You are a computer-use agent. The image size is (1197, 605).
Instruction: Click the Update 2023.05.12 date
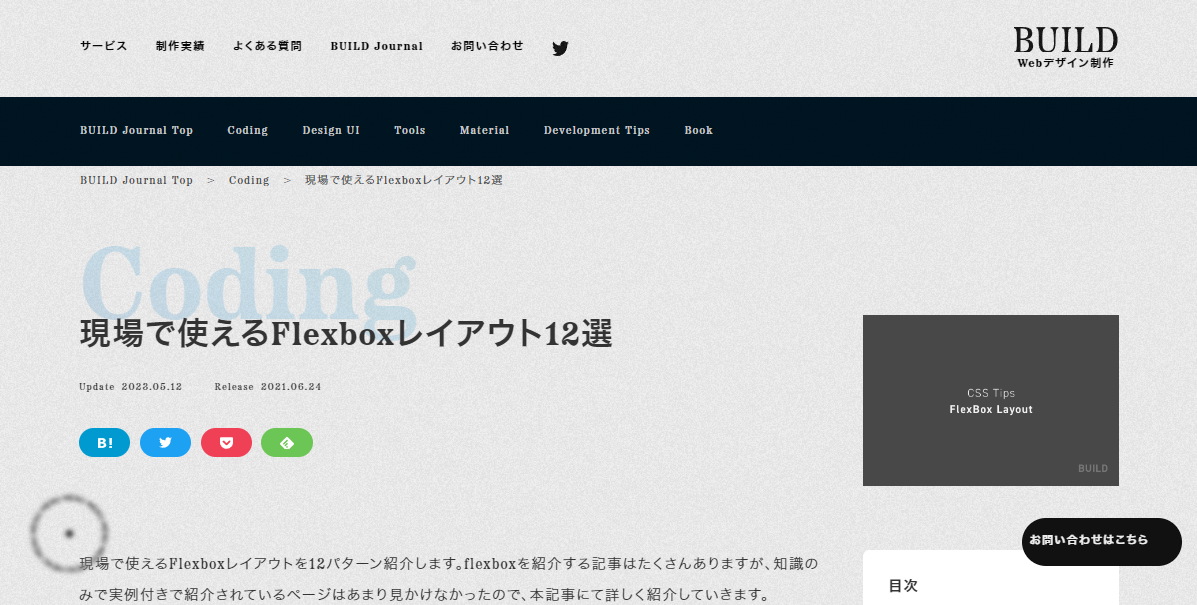(131, 387)
